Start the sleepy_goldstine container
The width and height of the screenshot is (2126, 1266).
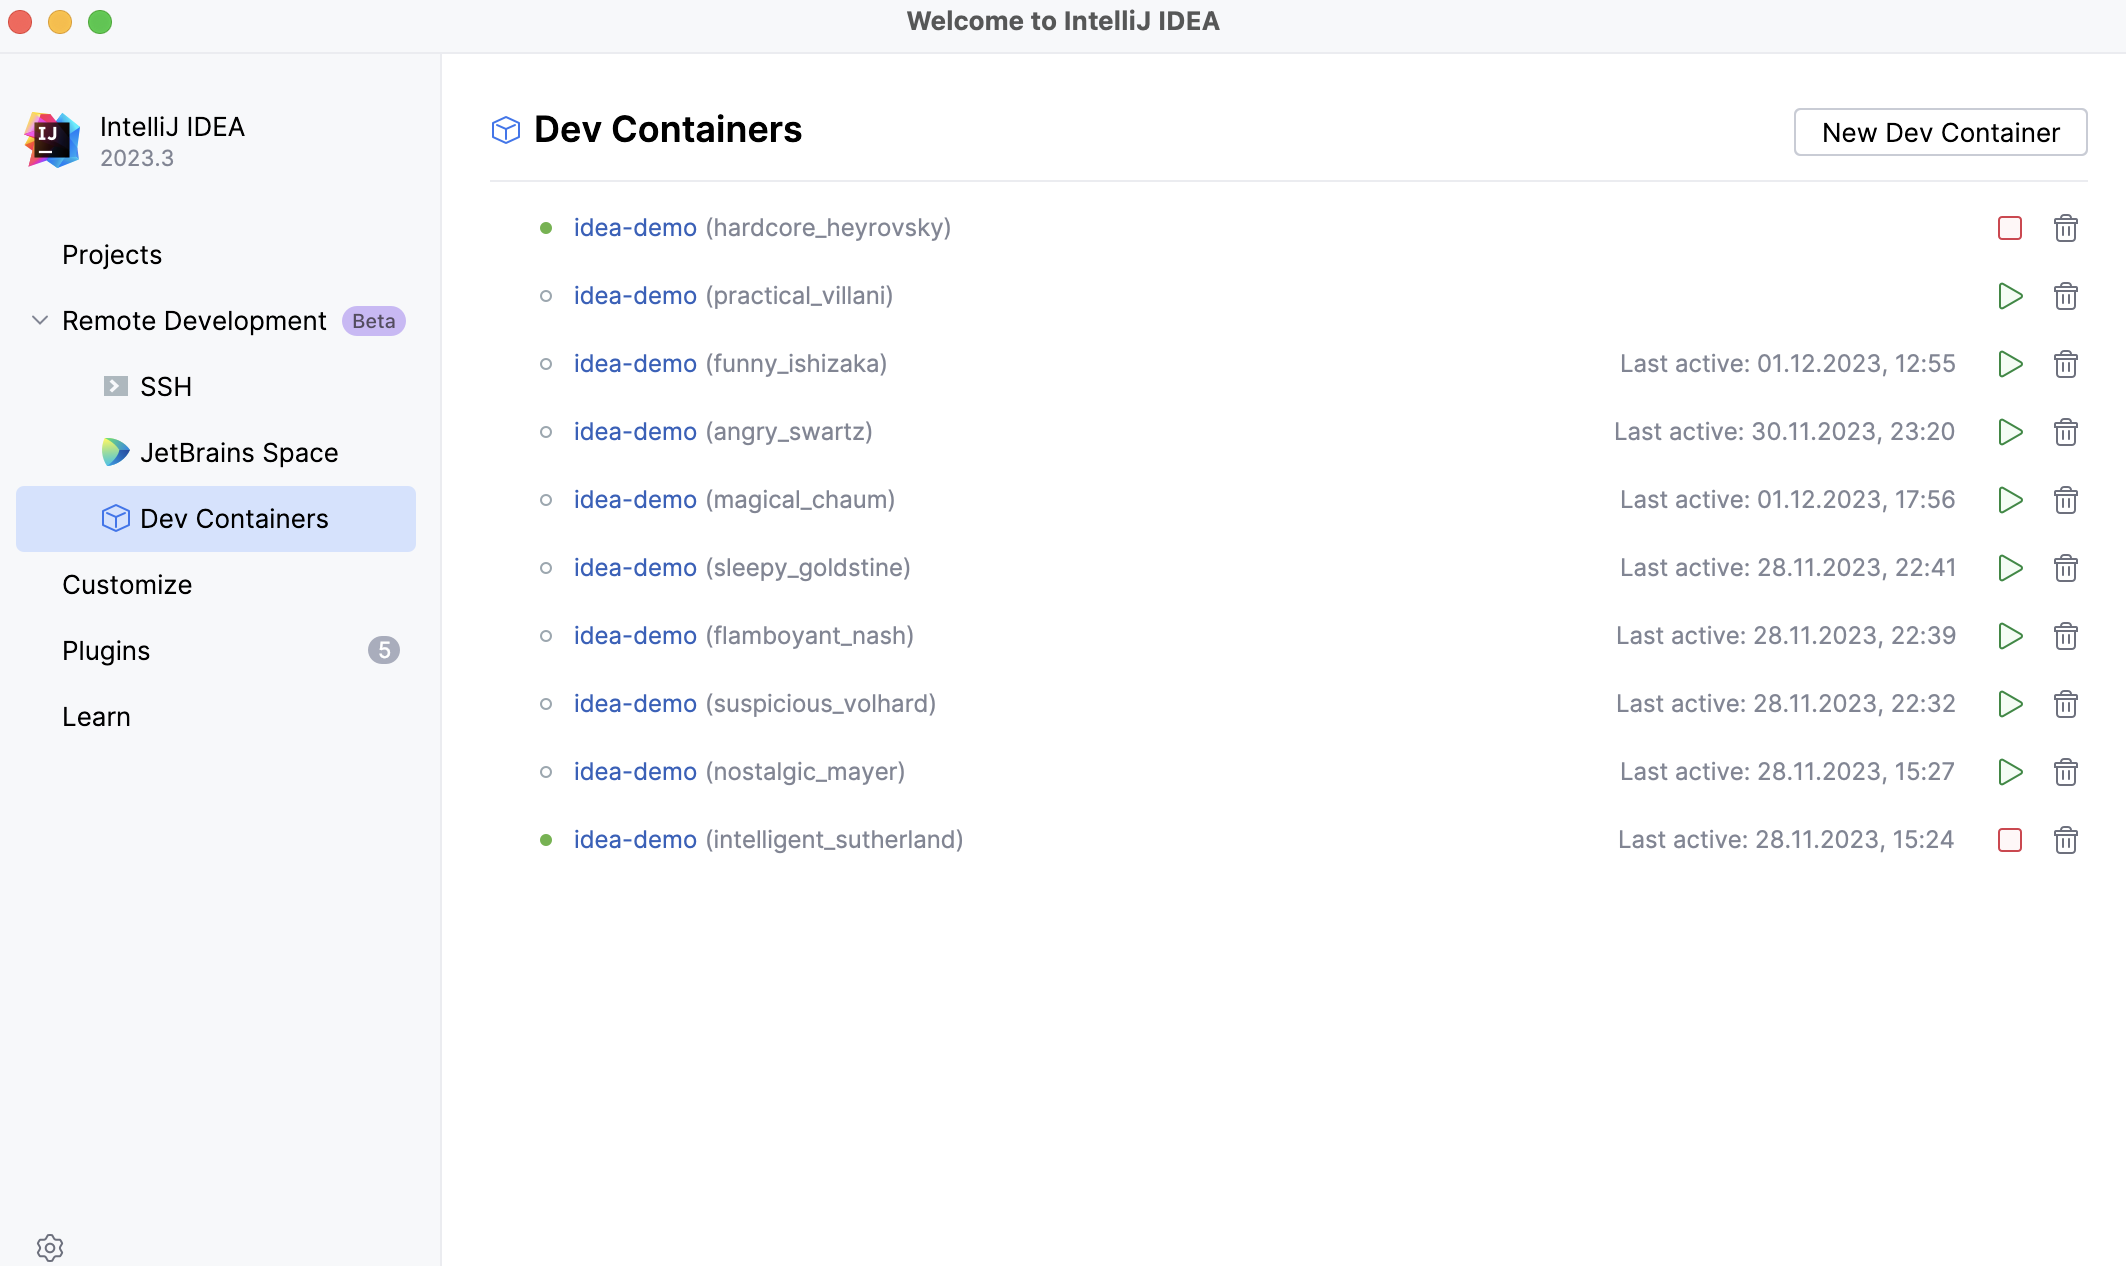pos(2010,568)
